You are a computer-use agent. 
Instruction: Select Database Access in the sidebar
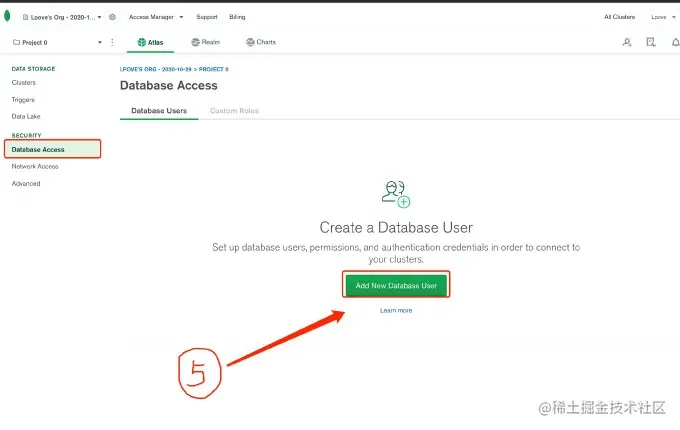coord(52,149)
